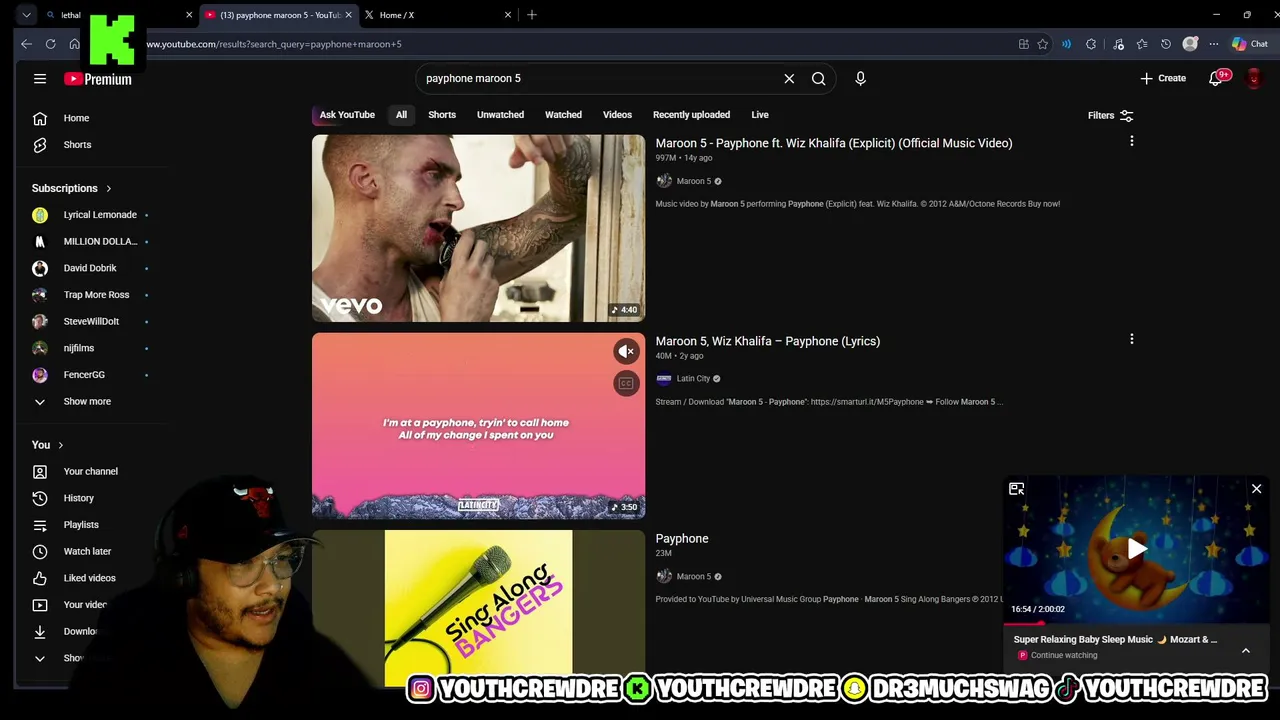This screenshot has width=1280, height=720.
Task: Click the YouTube Premium logo
Action: (98, 79)
